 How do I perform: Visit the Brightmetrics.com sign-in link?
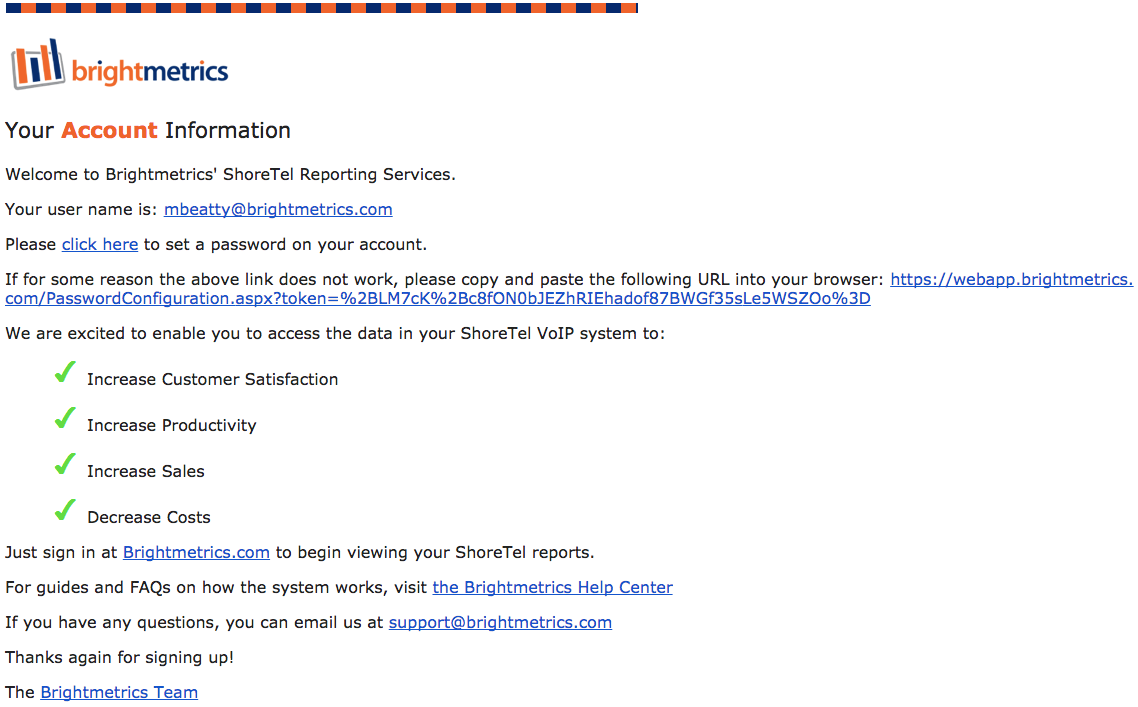pos(196,552)
